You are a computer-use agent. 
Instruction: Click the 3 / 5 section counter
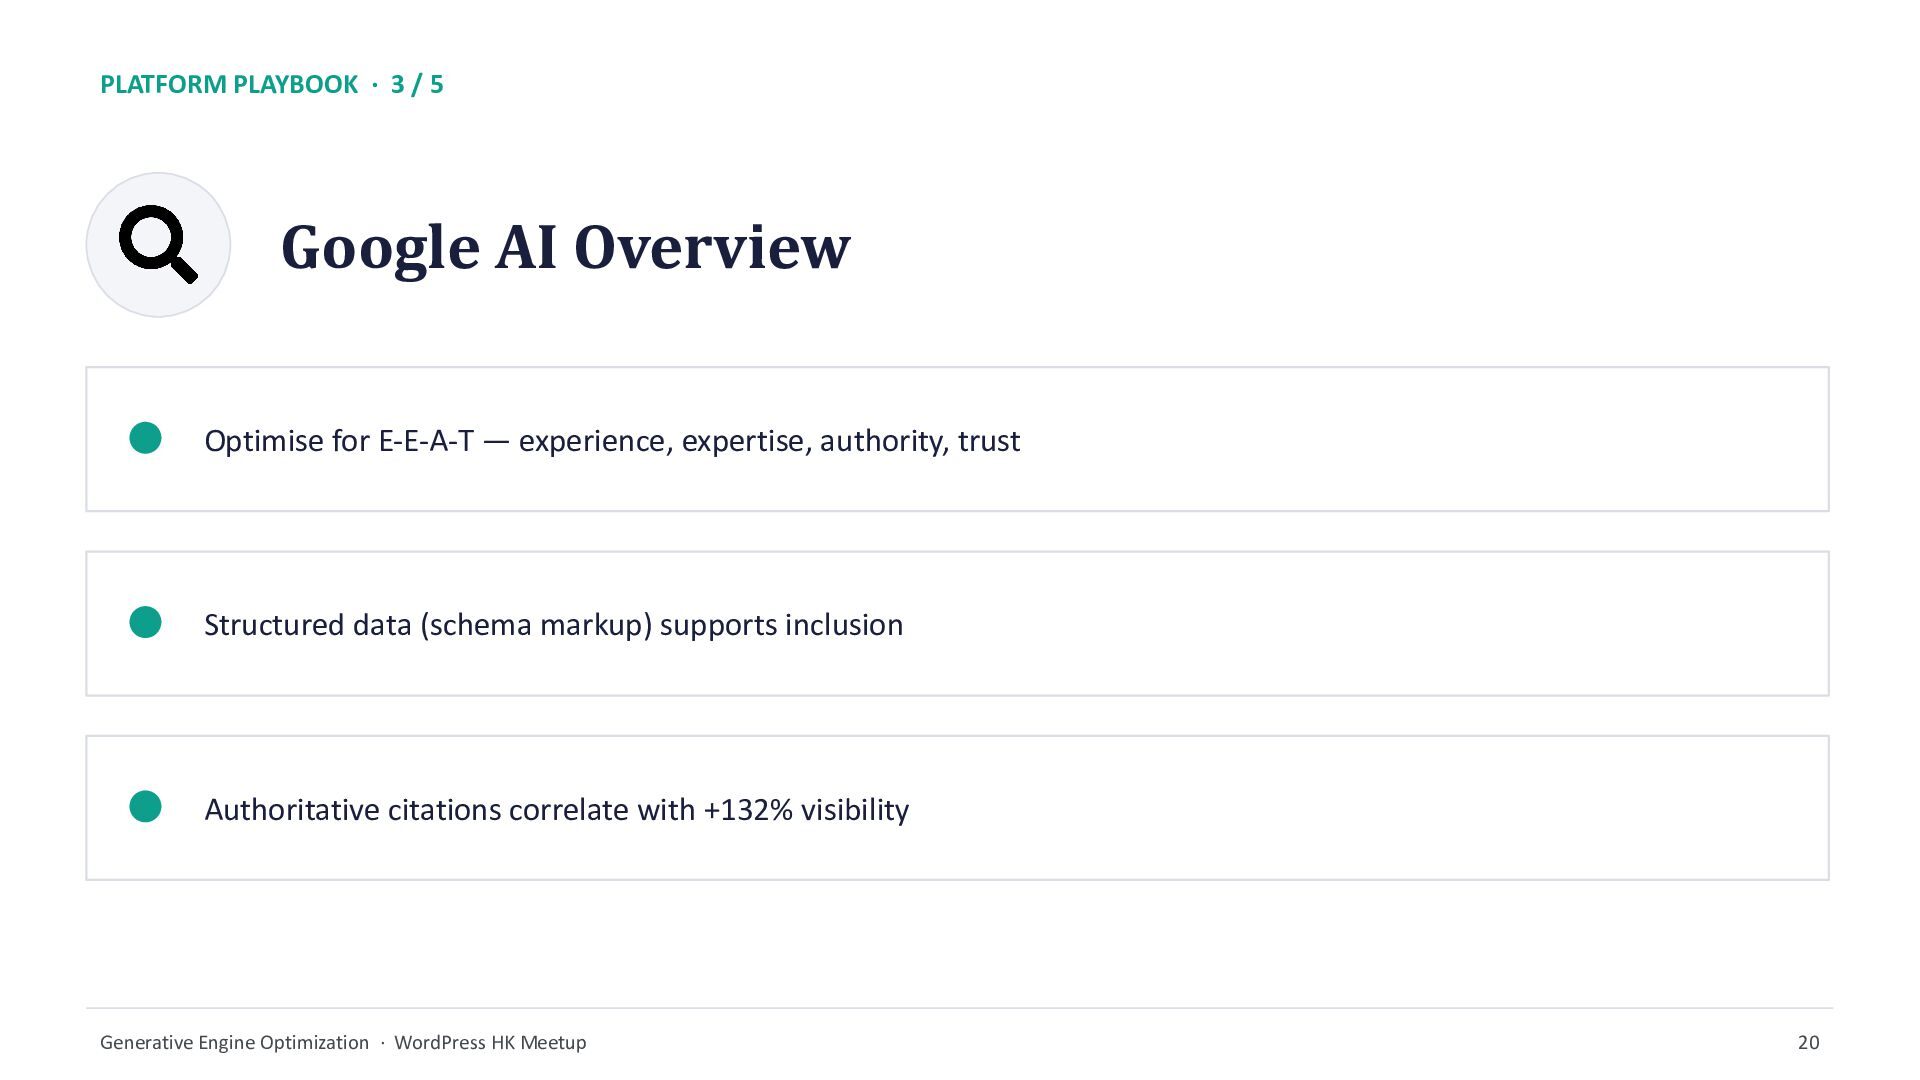coord(417,84)
